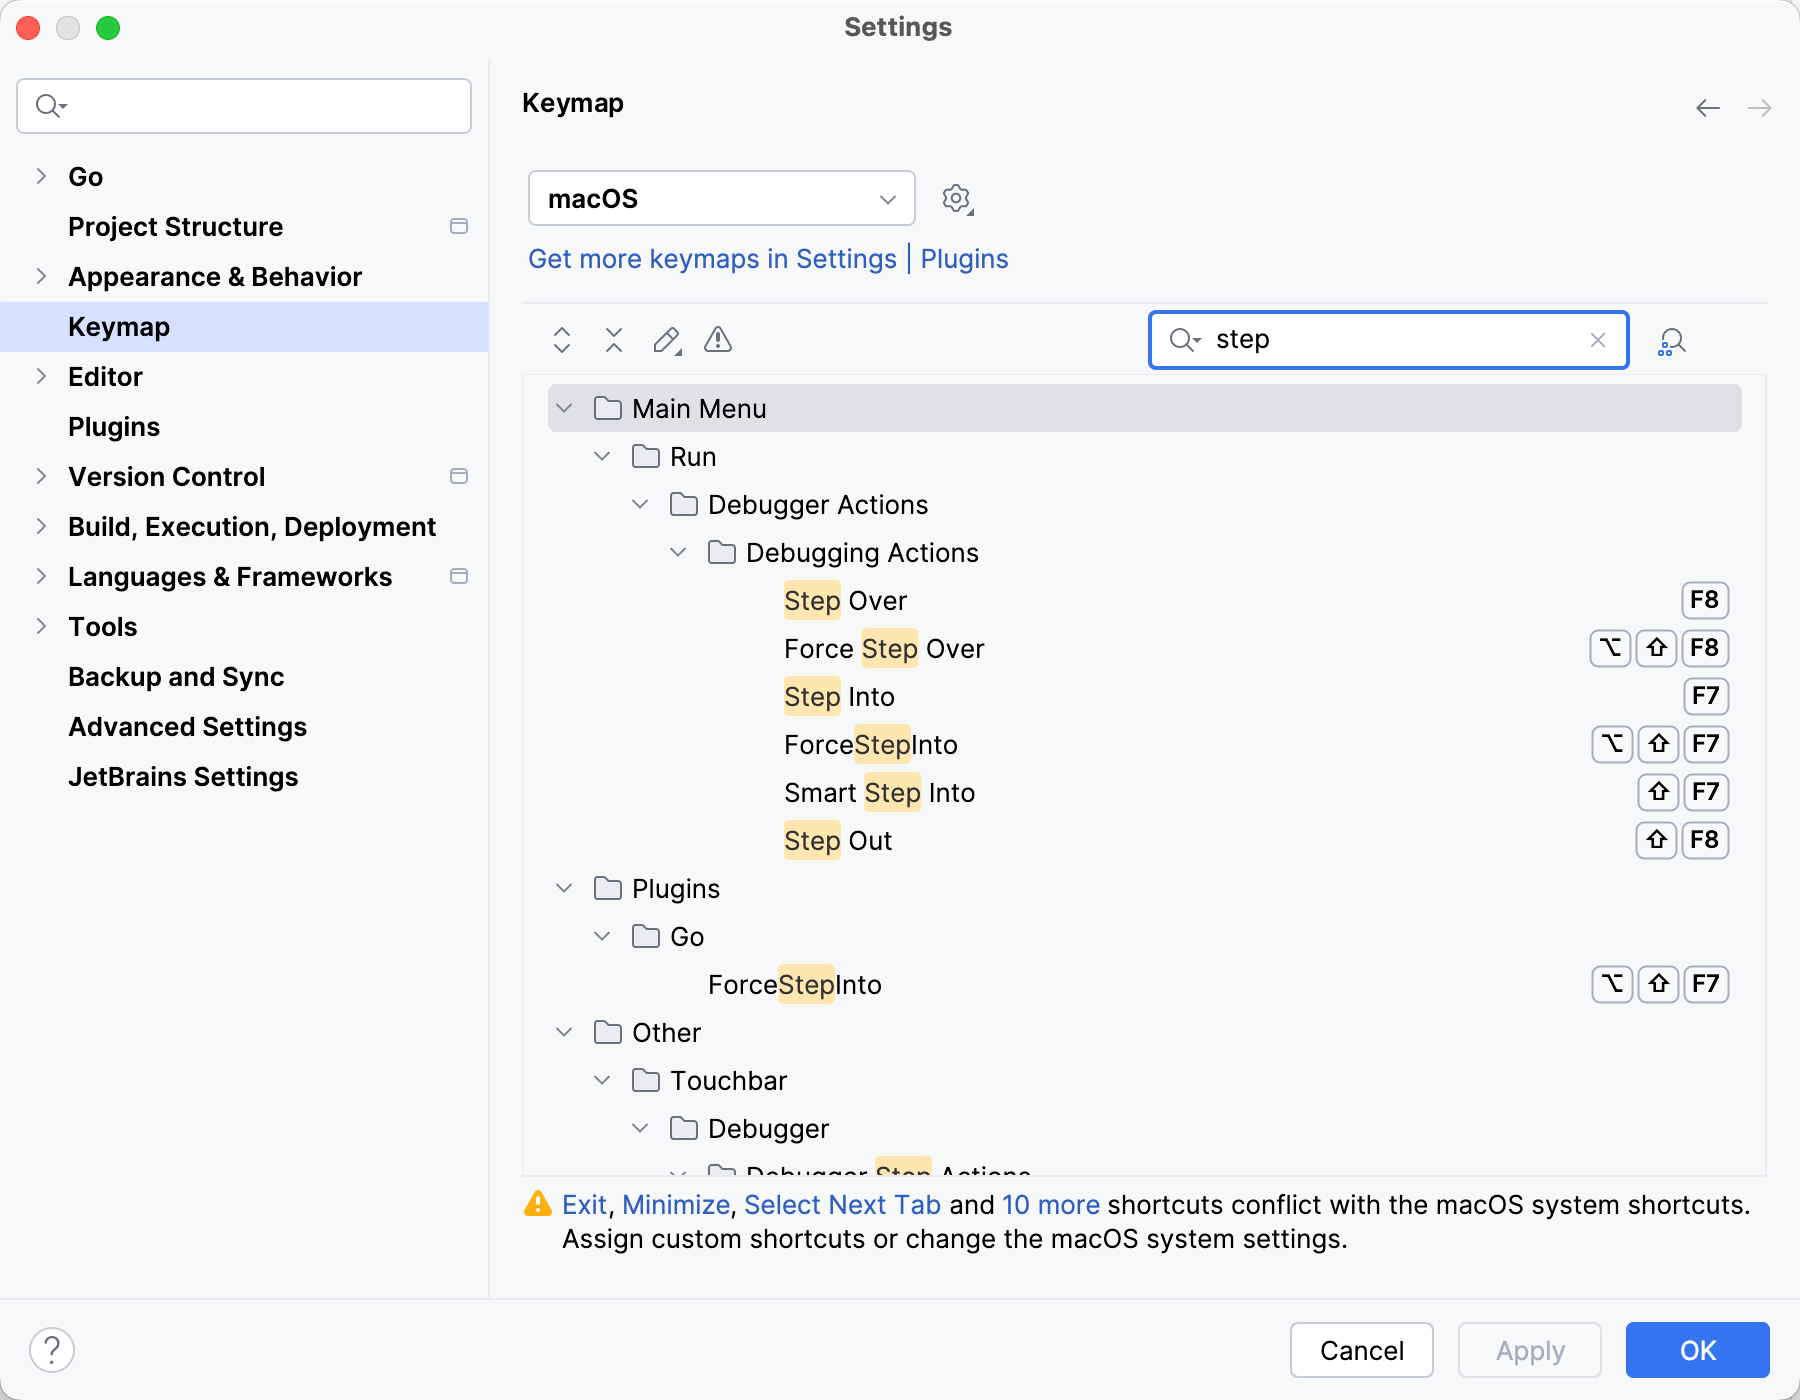
Task: Open the Plugins settings page
Action: pos(114,426)
